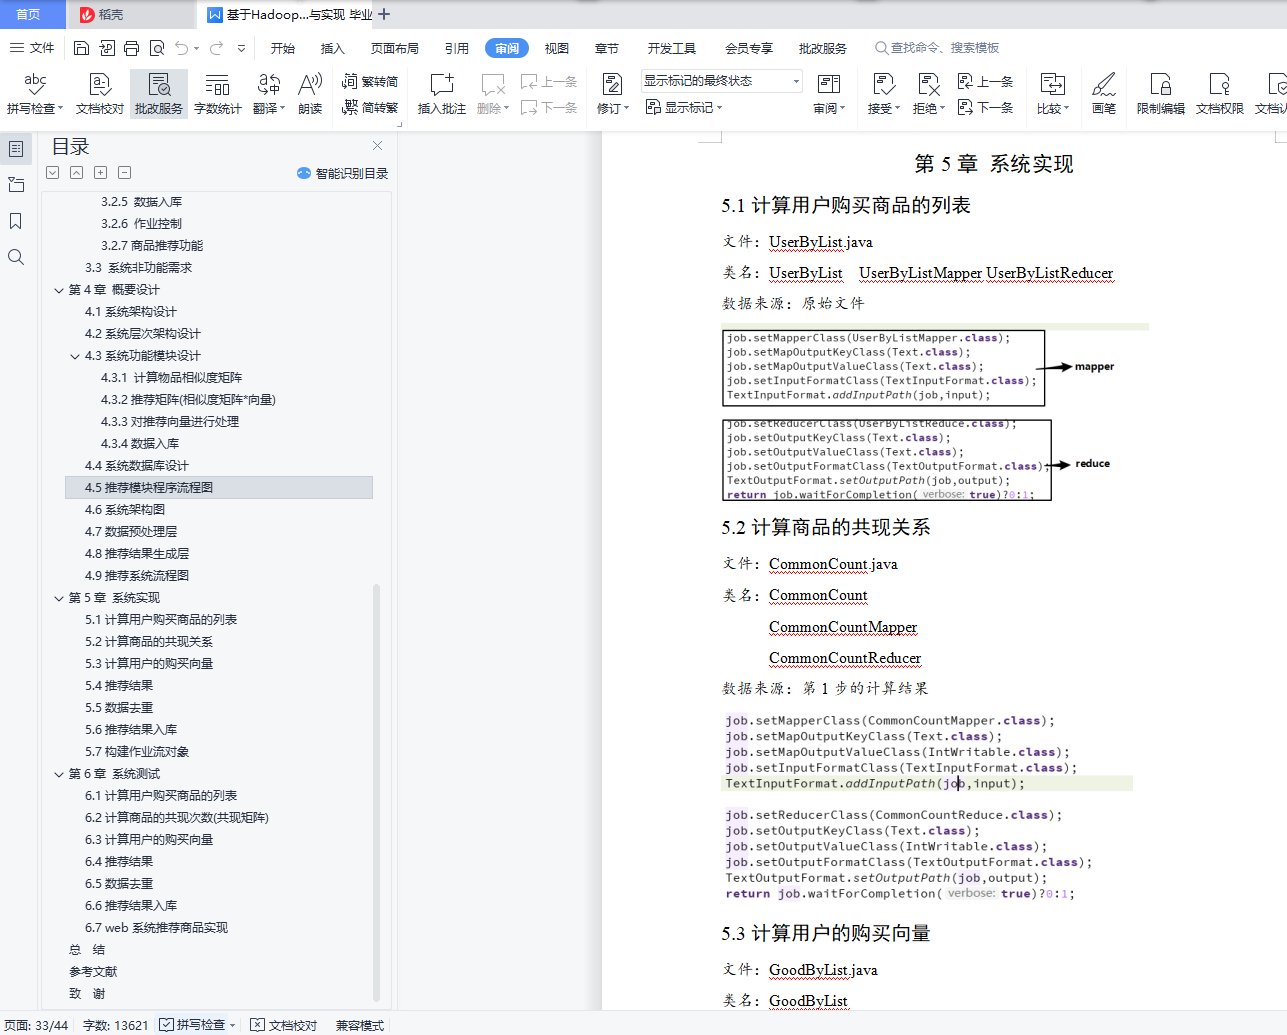Click the Redo arrow icon
Viewport: 1287px width, 1035px height.
(x=217, y=48)
